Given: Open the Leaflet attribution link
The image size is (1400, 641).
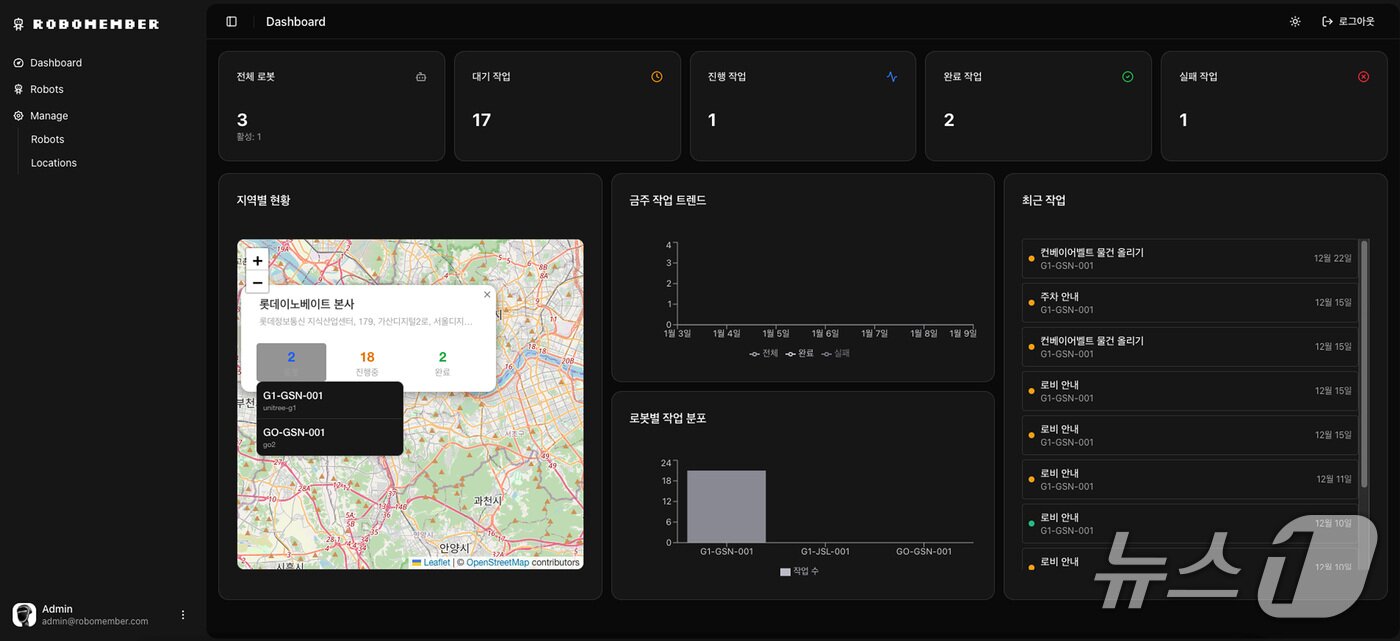Looking at the screenshot, I should (x=436, y=563).
